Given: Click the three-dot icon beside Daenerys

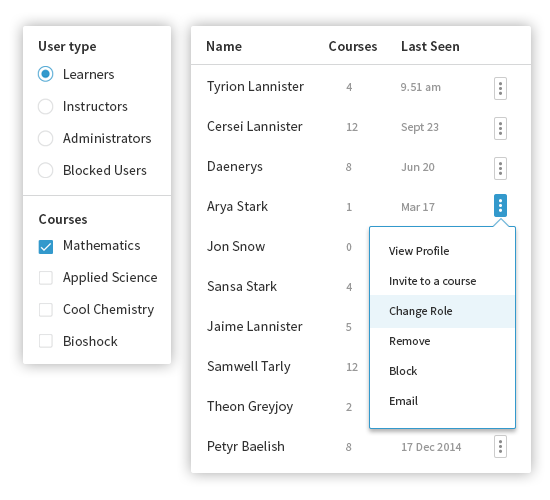Looking at the screenshot, I should click(x=500, y=168).
